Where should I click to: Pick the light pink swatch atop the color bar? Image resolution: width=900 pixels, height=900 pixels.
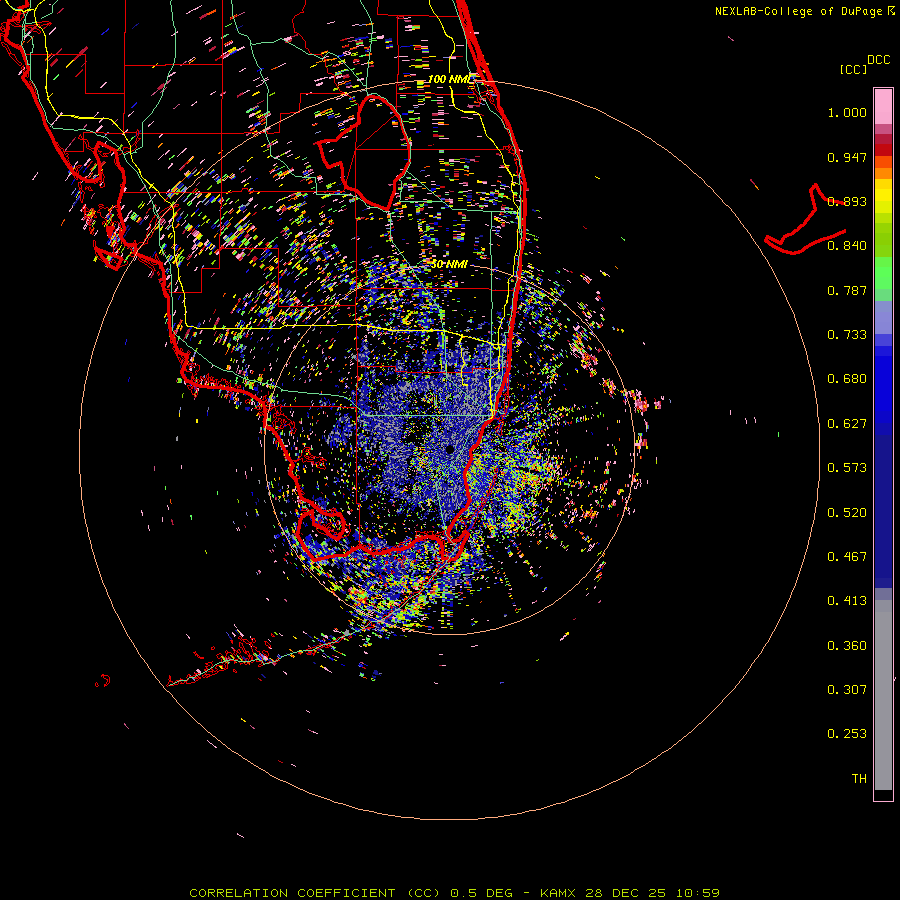click(x=883, y=107)
